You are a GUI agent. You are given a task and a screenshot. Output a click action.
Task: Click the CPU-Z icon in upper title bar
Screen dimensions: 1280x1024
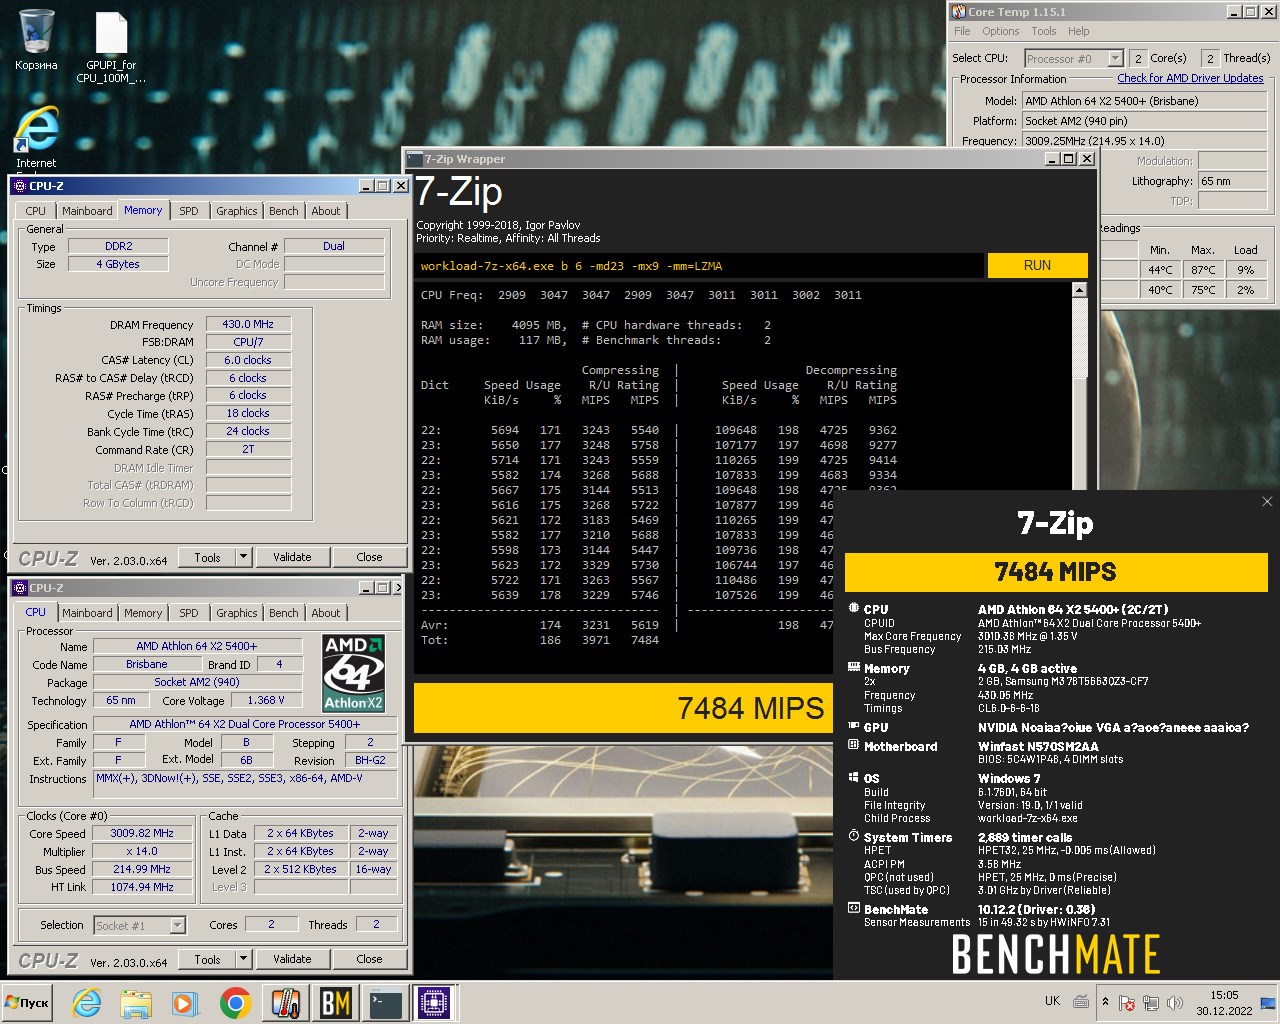pyautogui.click(x=20, y=186)
